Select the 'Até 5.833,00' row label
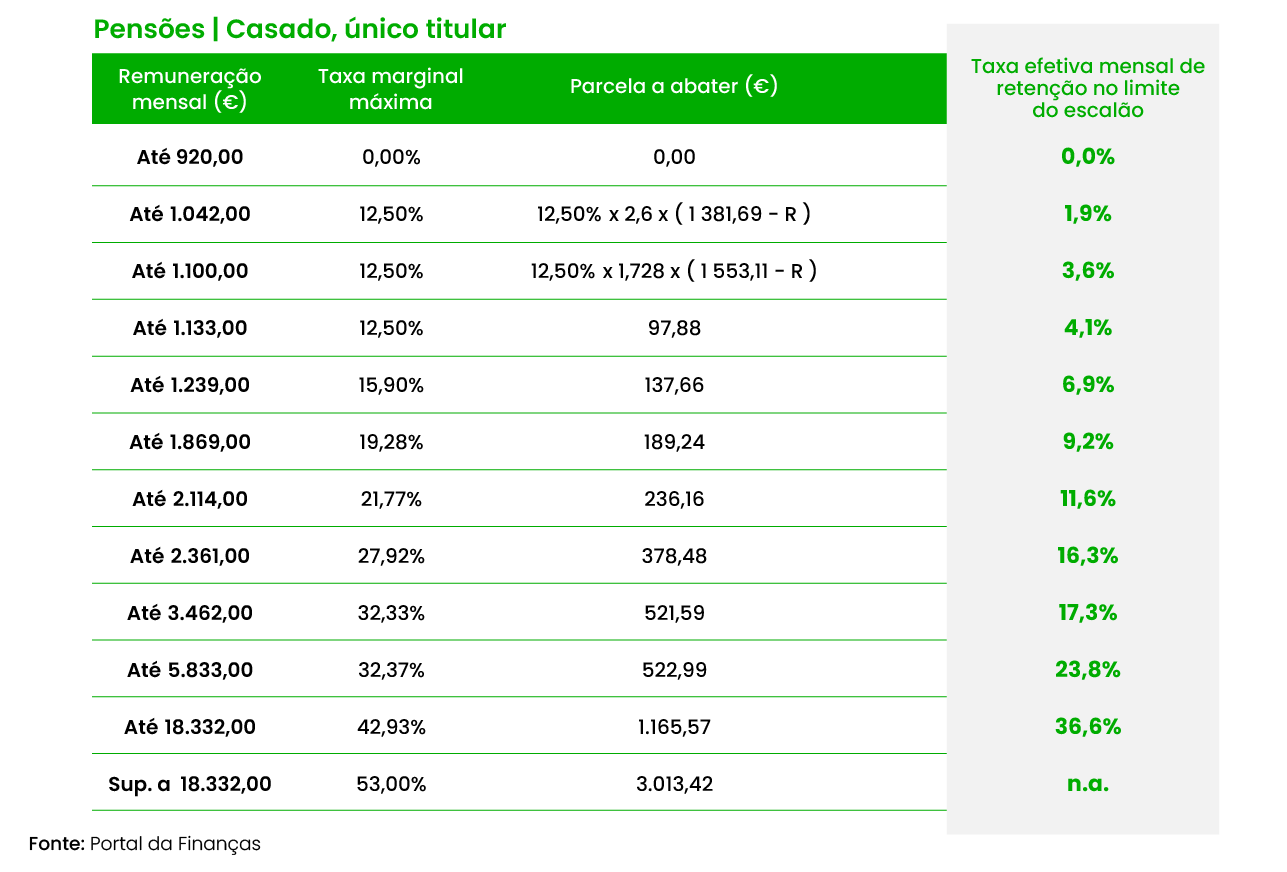Viewport: 1287px width, 872px height. tap(190, 670)
